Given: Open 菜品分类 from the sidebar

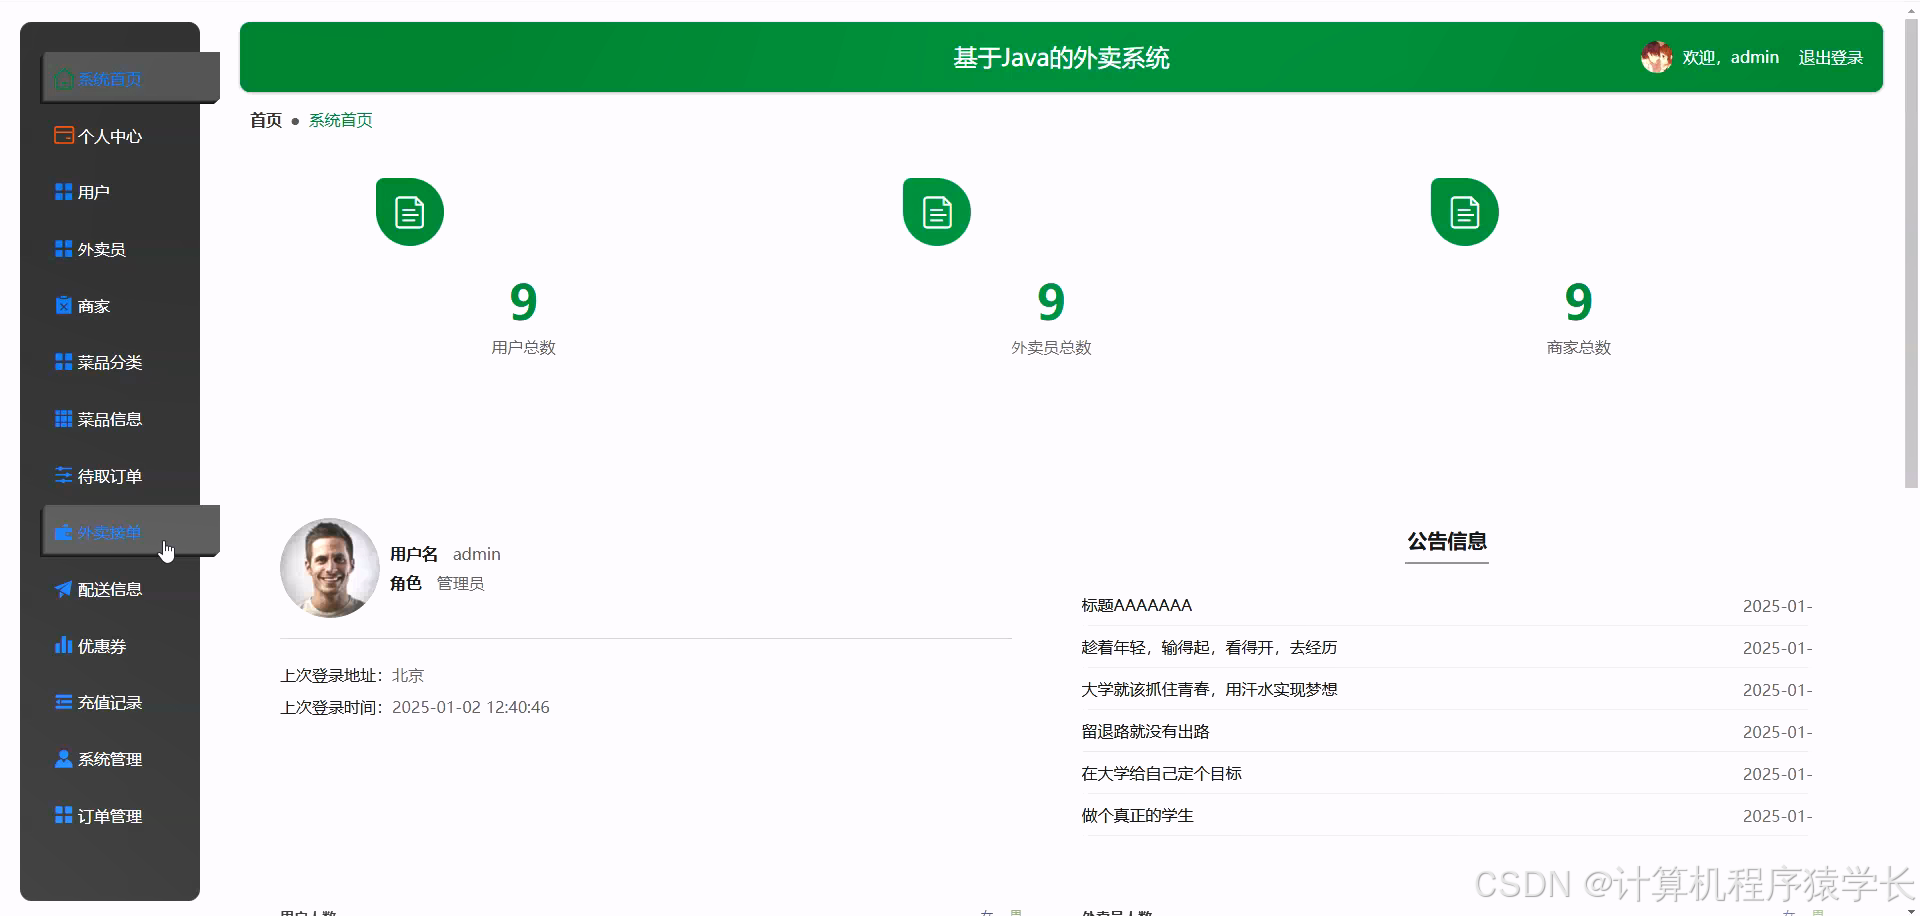Looking at the screenshot, I should click(110, 362).
